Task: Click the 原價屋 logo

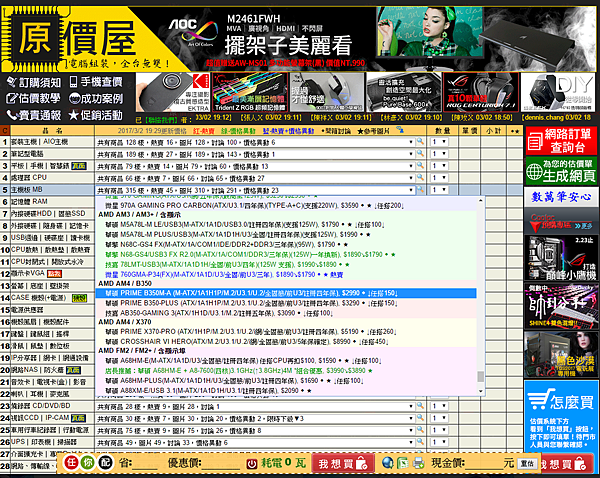Action: point(78,39)
